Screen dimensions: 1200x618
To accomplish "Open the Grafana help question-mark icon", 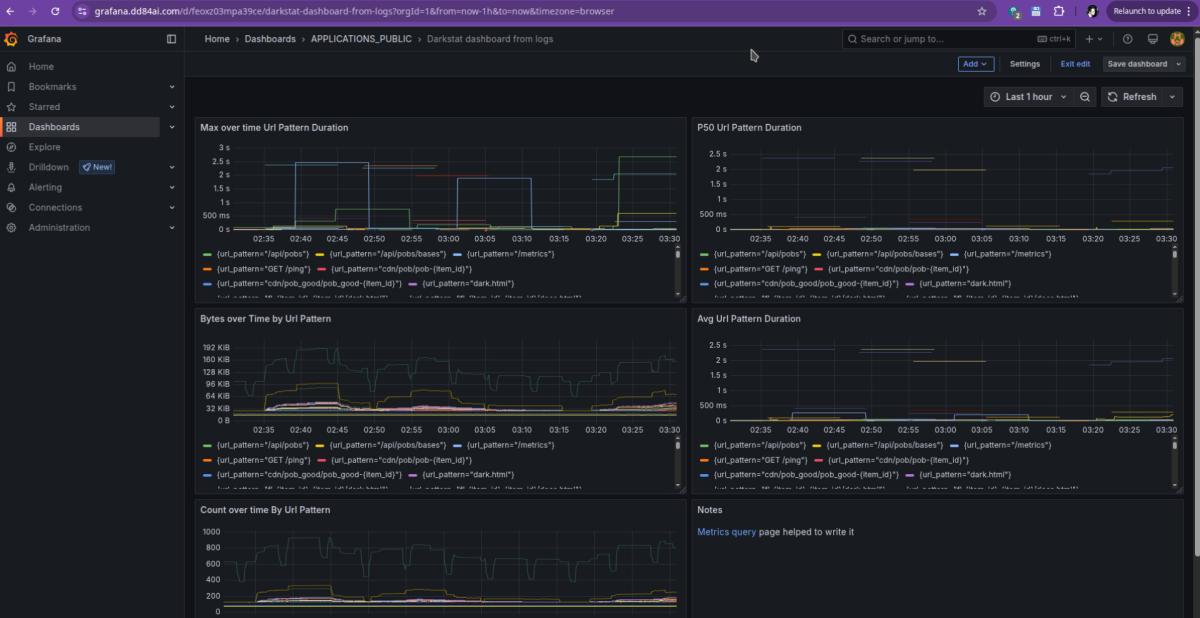I will (1128, 39).
